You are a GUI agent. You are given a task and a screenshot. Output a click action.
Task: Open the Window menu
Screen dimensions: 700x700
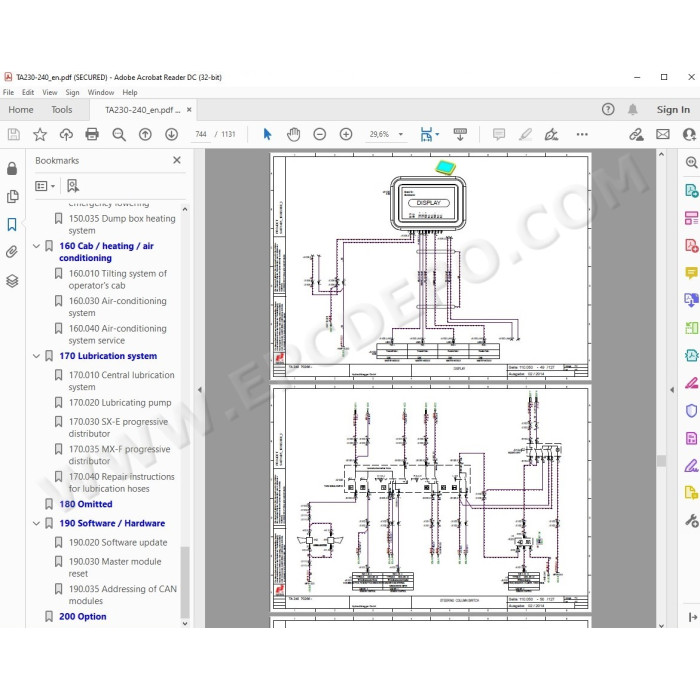(x=101, y=92)
